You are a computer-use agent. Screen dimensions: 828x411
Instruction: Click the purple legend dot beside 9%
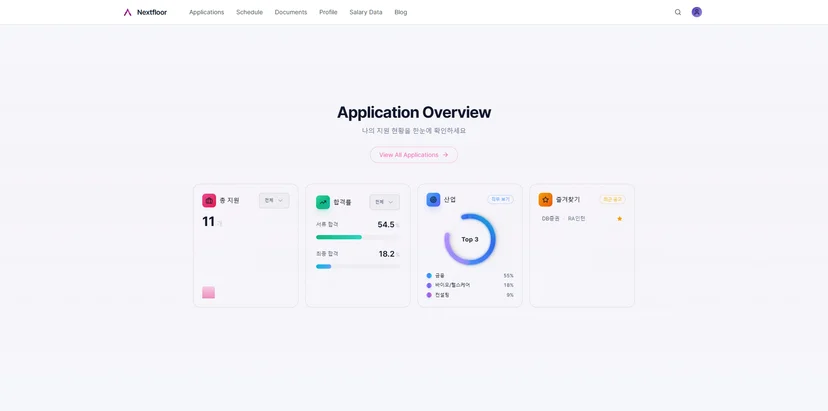click(x=429, y=295)
